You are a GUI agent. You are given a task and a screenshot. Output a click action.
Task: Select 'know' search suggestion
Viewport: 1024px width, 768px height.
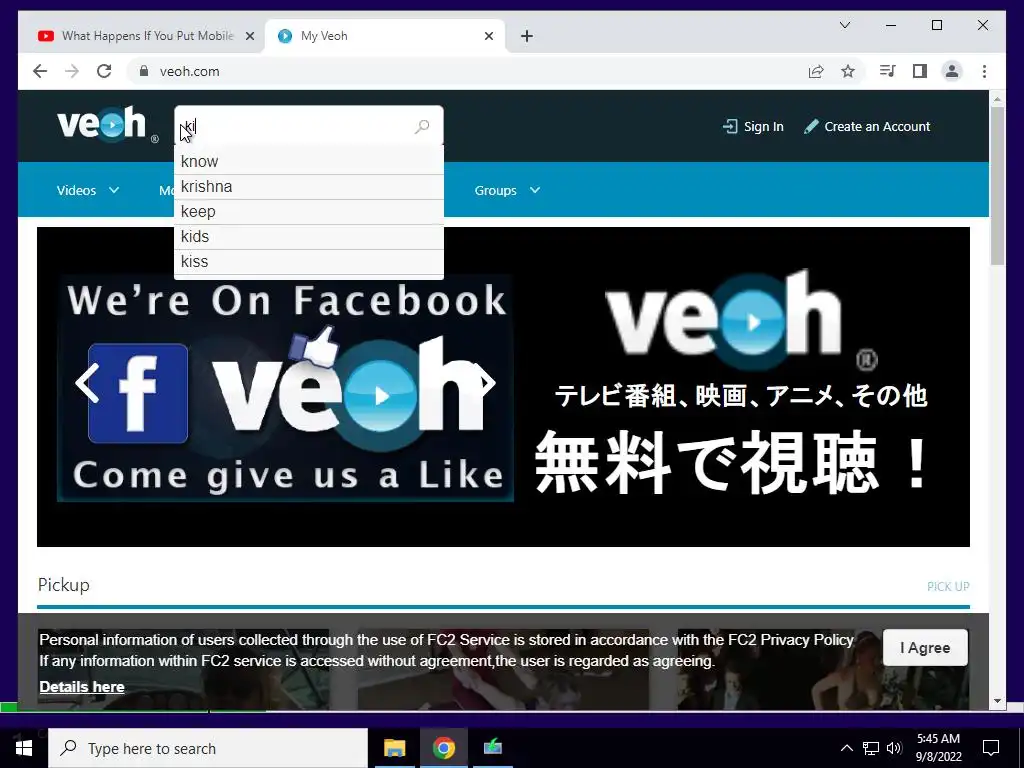(x=309, y=161)
